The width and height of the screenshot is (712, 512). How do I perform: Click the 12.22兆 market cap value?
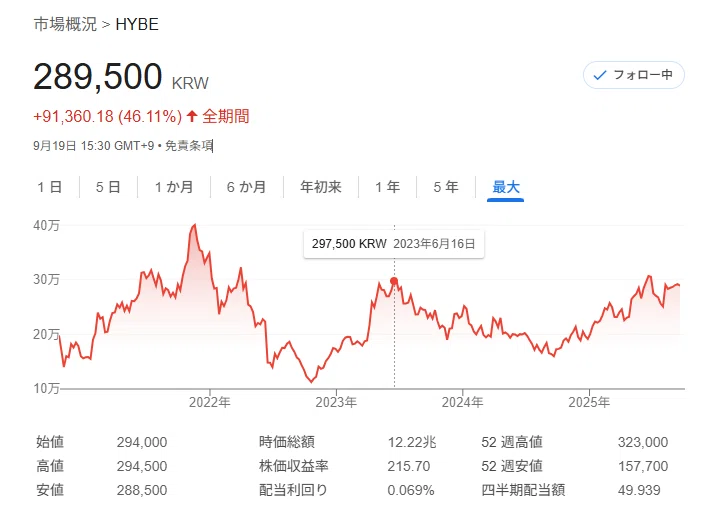click(412, 442)
